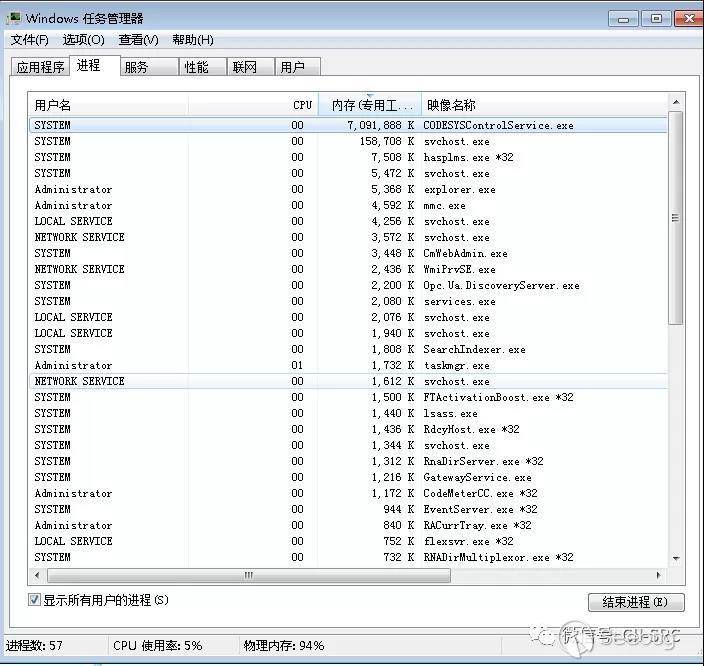Sort by 内存(专用工... column header
The height and width of the screenshot is (666, 704).
point(370,105)
